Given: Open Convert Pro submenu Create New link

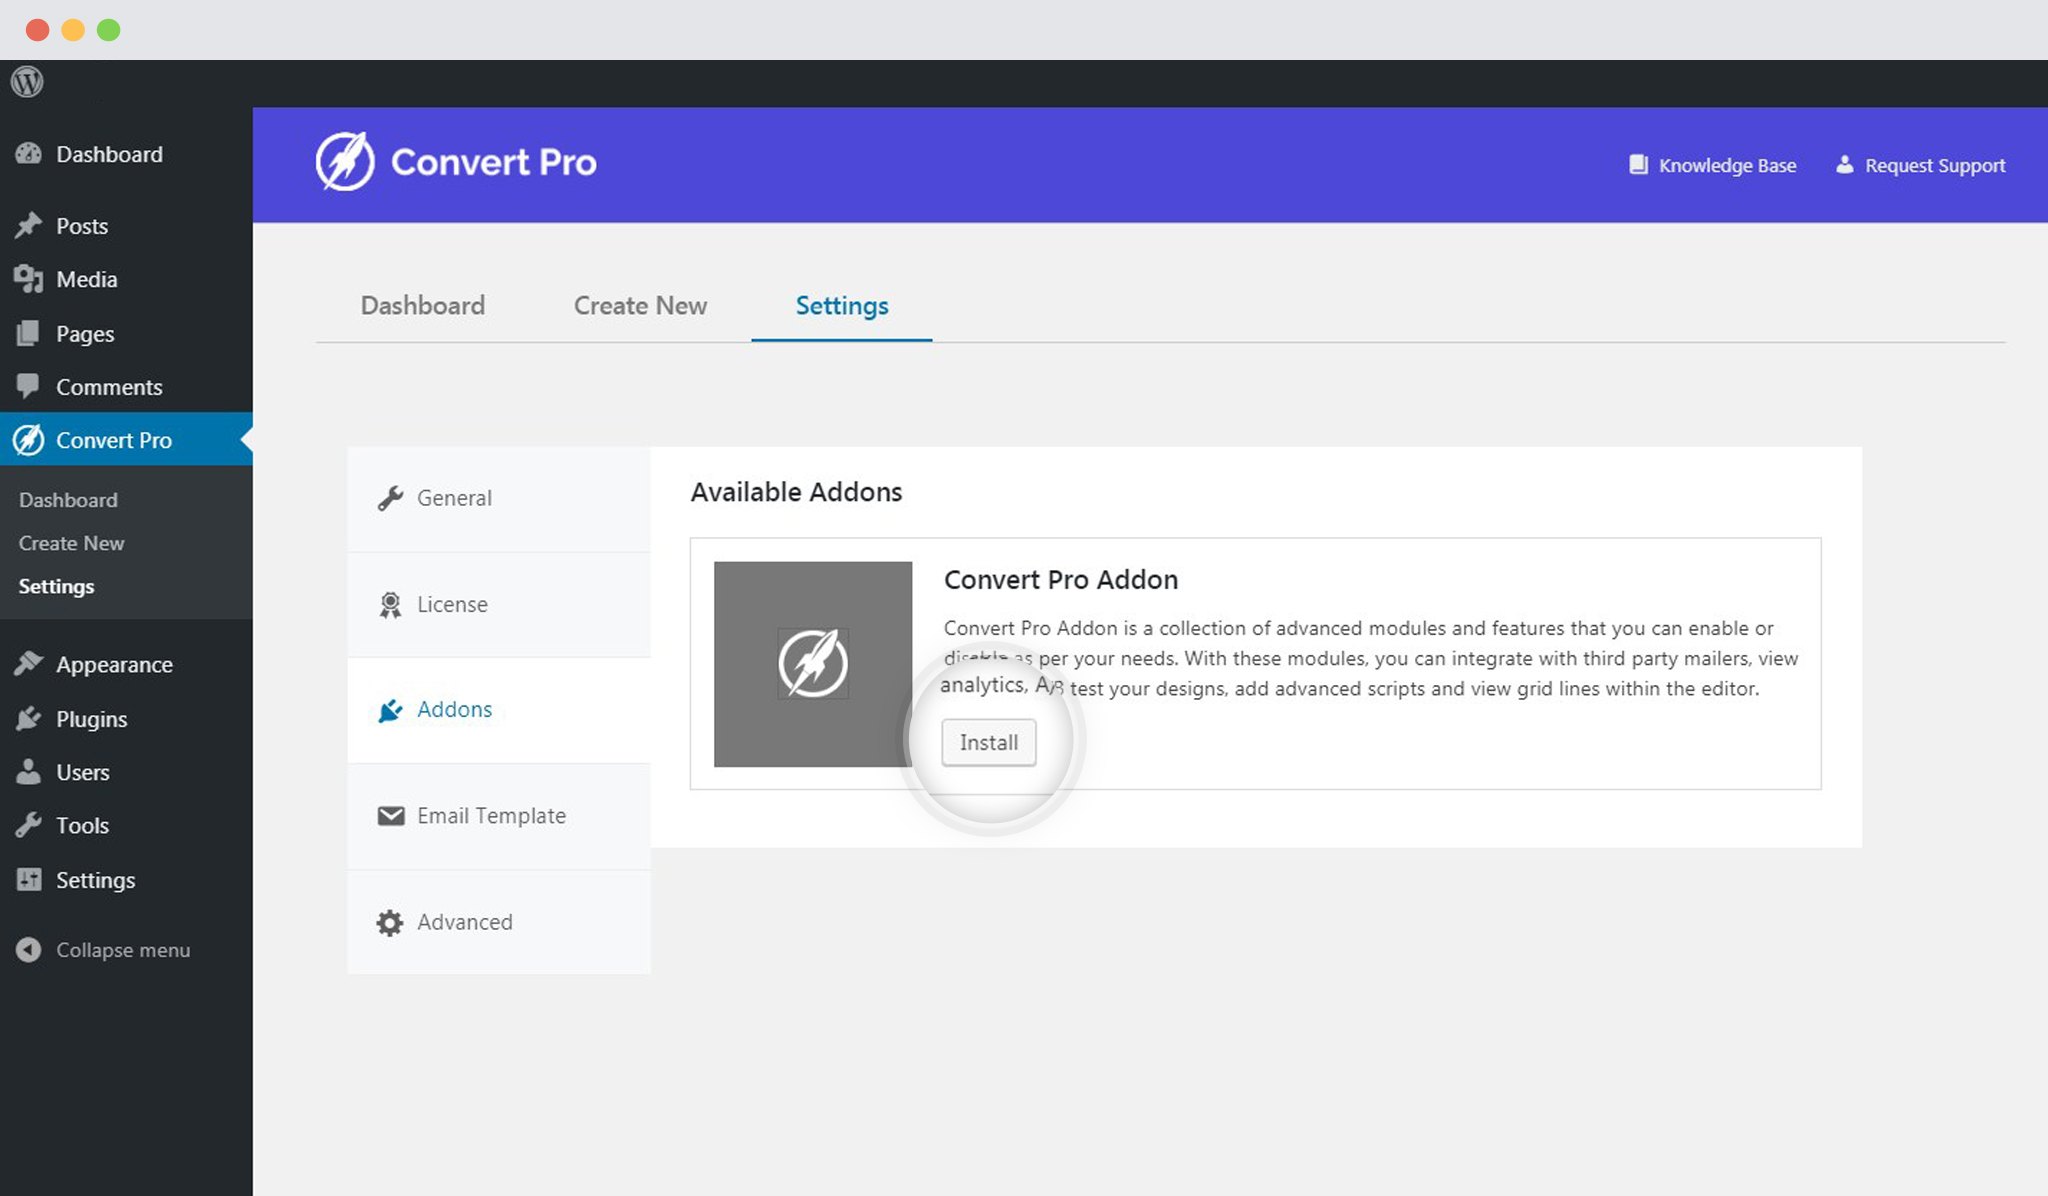Looking at the screenshot, I should (x=71, y=543).
